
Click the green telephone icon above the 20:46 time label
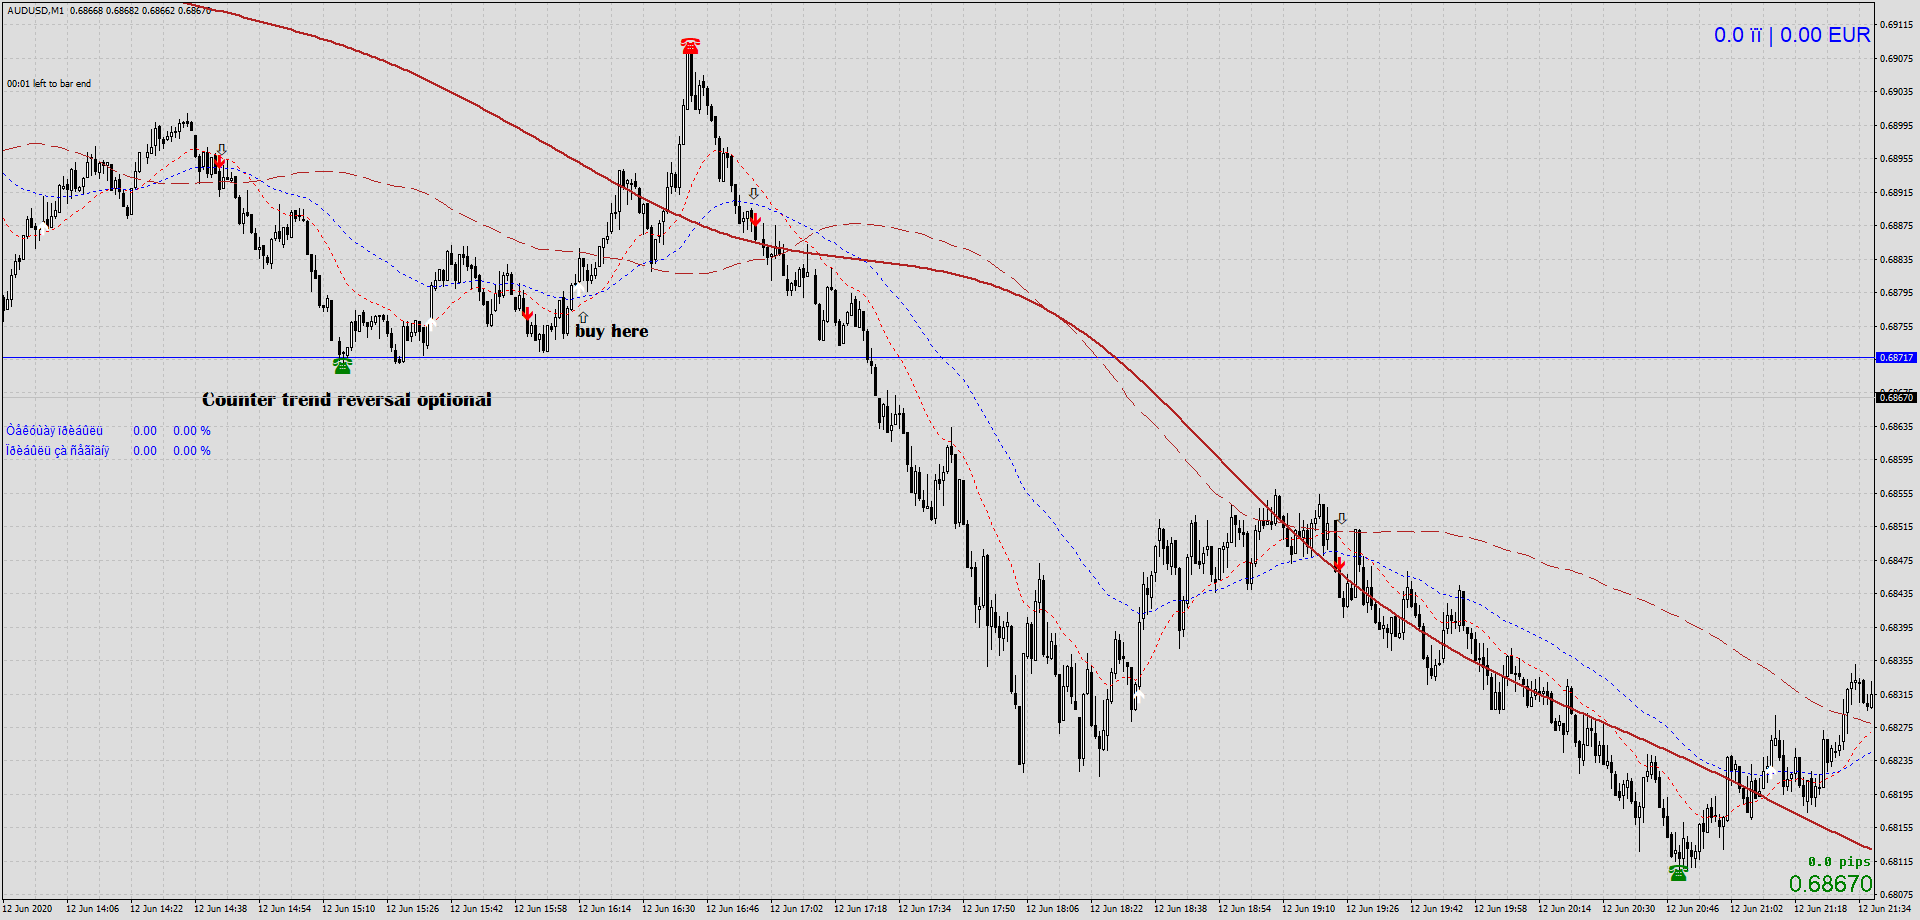point(1678,873)
